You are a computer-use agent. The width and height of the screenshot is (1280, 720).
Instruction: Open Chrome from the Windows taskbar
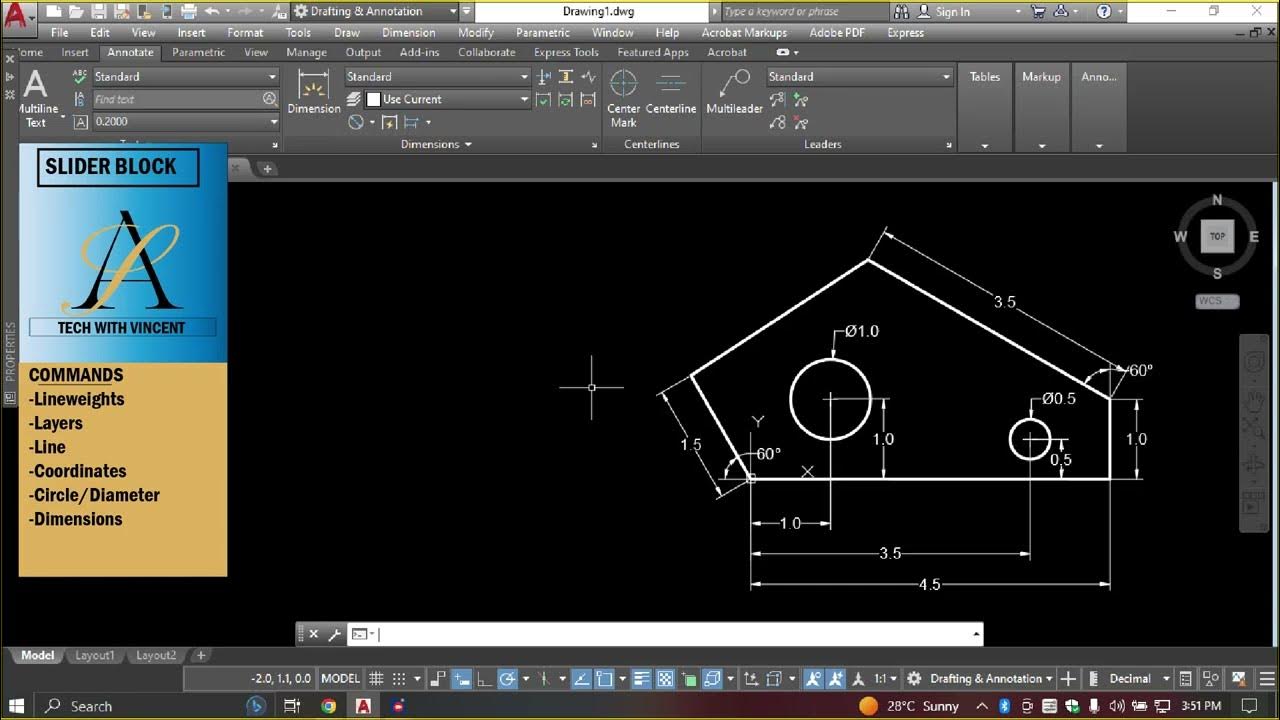[x=328, y=706]
